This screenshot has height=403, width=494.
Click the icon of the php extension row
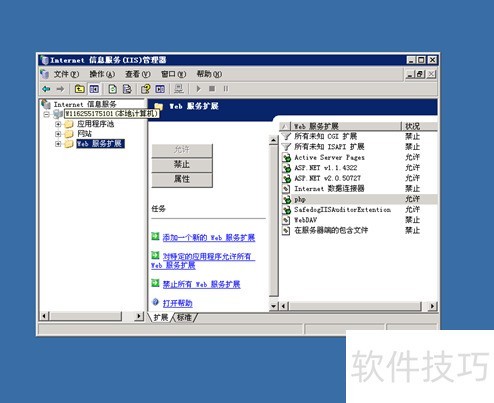(x=286, y=199)
